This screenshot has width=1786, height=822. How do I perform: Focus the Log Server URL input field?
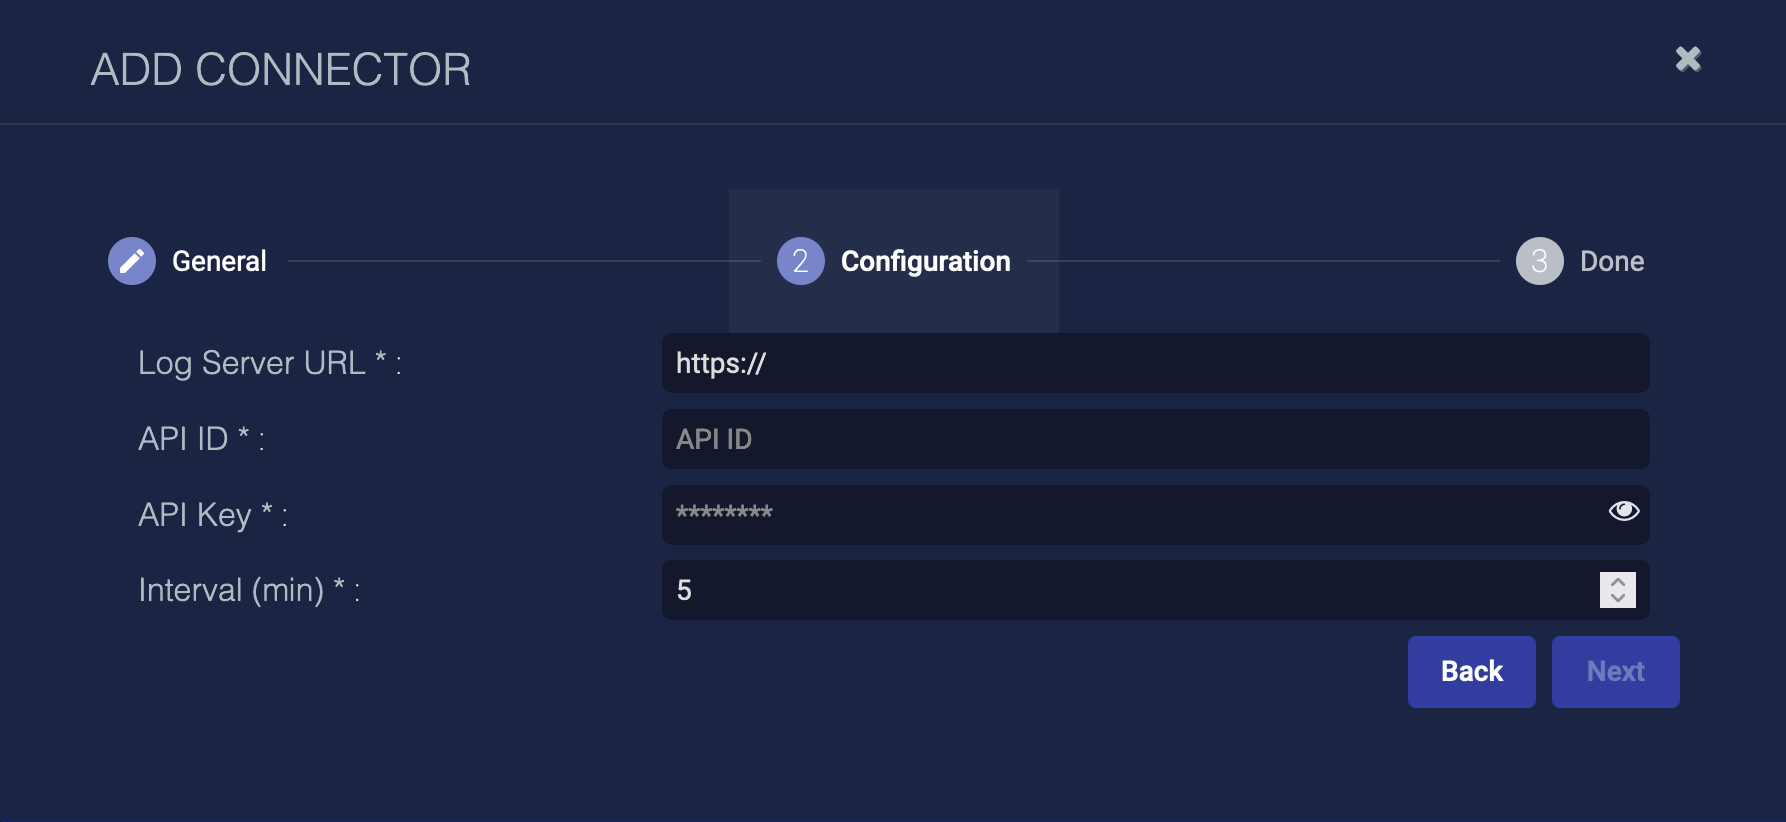[1155, 363]
